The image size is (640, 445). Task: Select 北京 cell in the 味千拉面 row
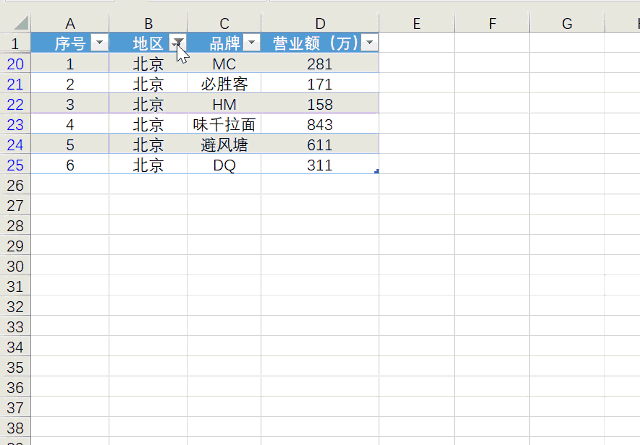point(148,124)
